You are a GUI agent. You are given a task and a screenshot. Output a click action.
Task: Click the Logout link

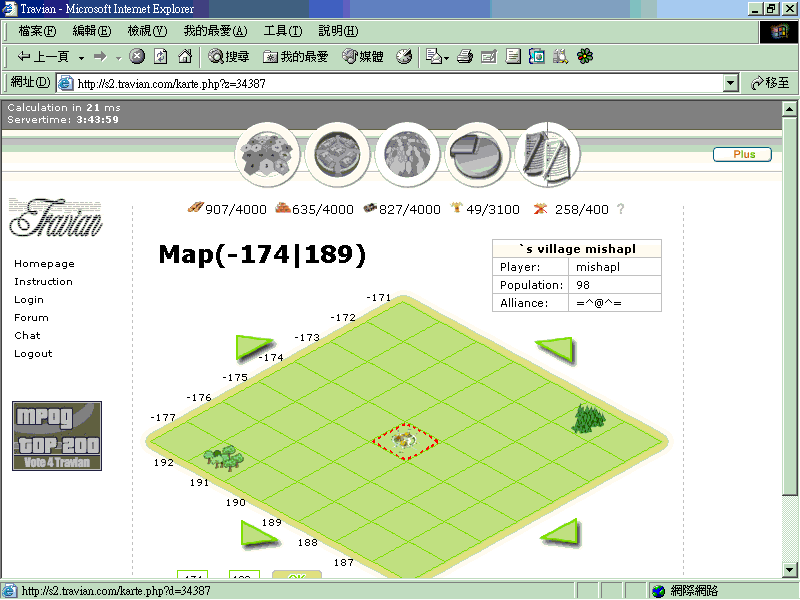pos(33,354)
